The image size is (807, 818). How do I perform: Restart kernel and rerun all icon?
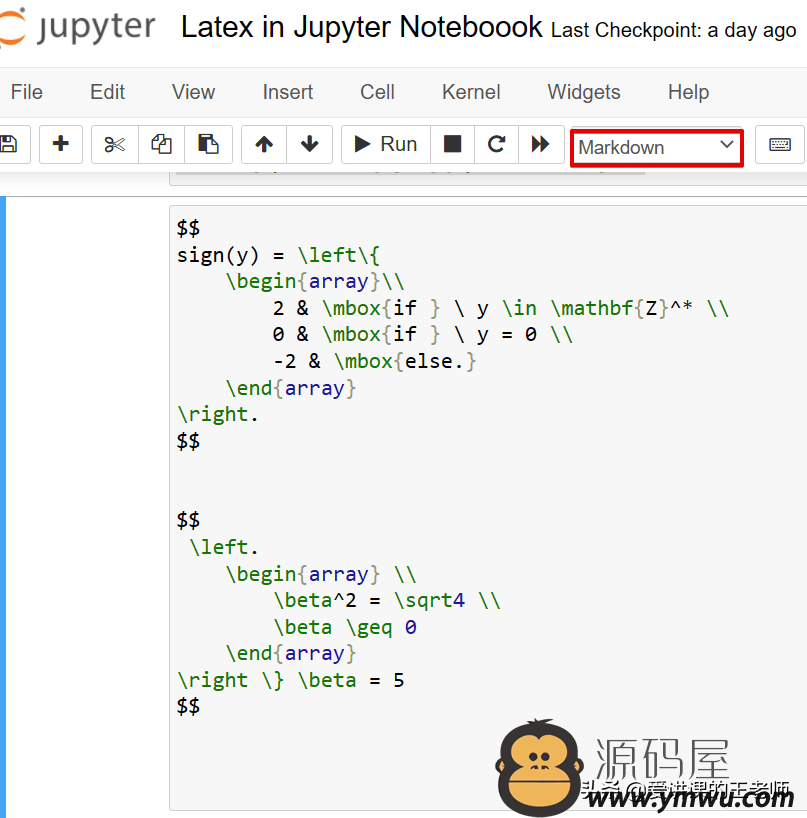tap(541, 144)
